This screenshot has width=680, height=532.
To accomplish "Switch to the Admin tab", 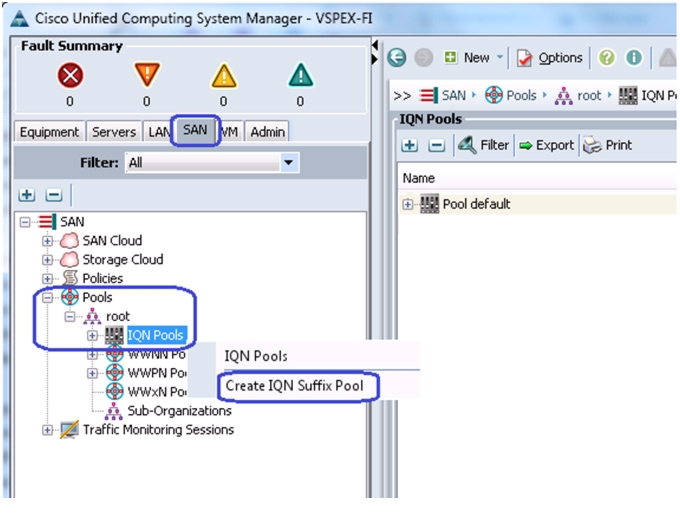I will [x=268, y=132].
